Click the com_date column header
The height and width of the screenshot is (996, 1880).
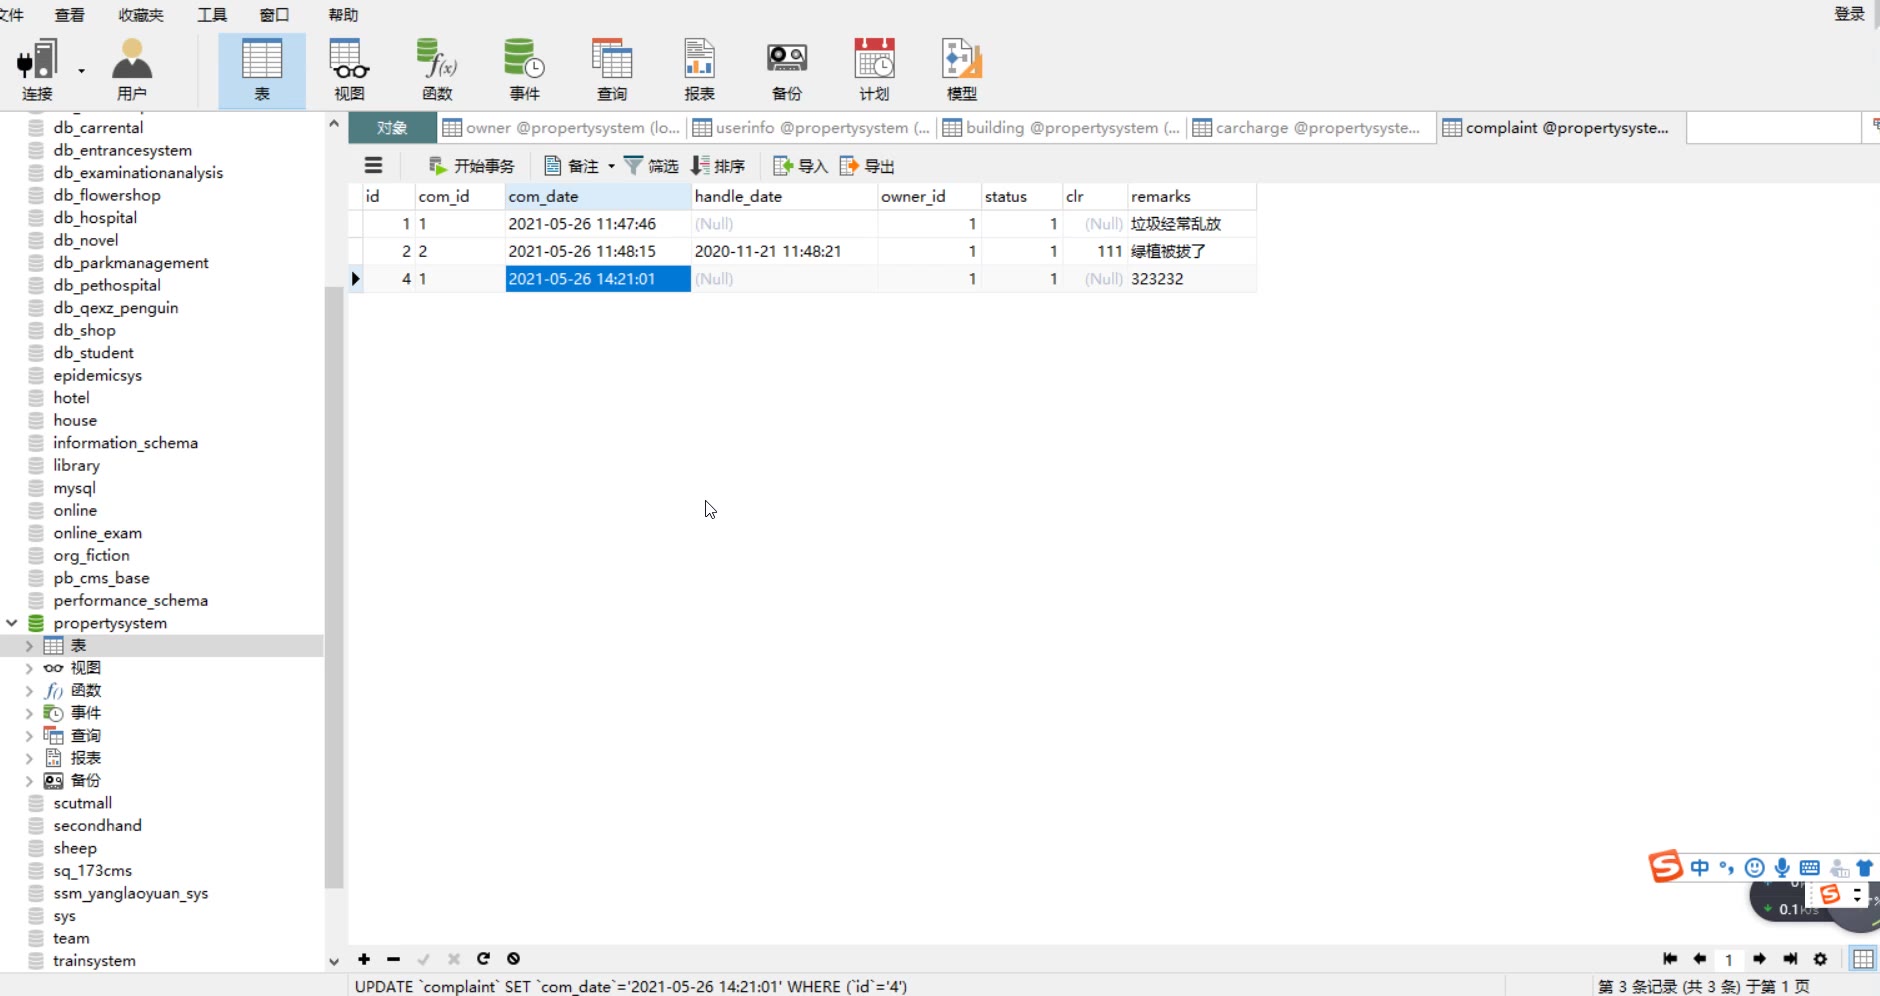(x=598, y=196)
